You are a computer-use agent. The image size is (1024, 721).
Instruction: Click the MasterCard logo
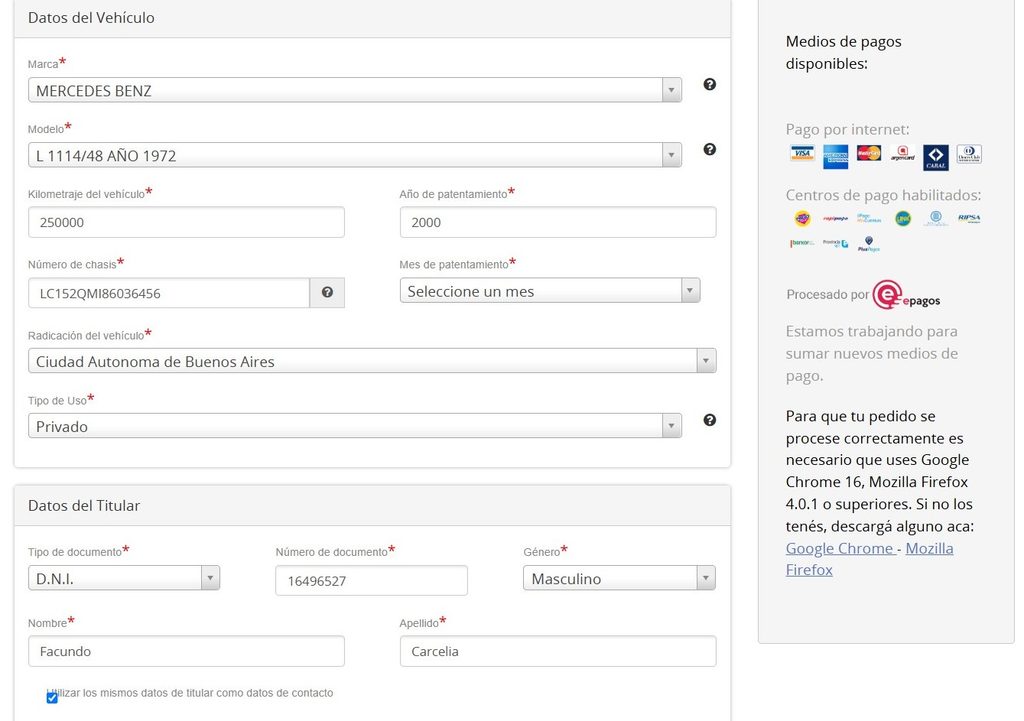pos(869,153)
